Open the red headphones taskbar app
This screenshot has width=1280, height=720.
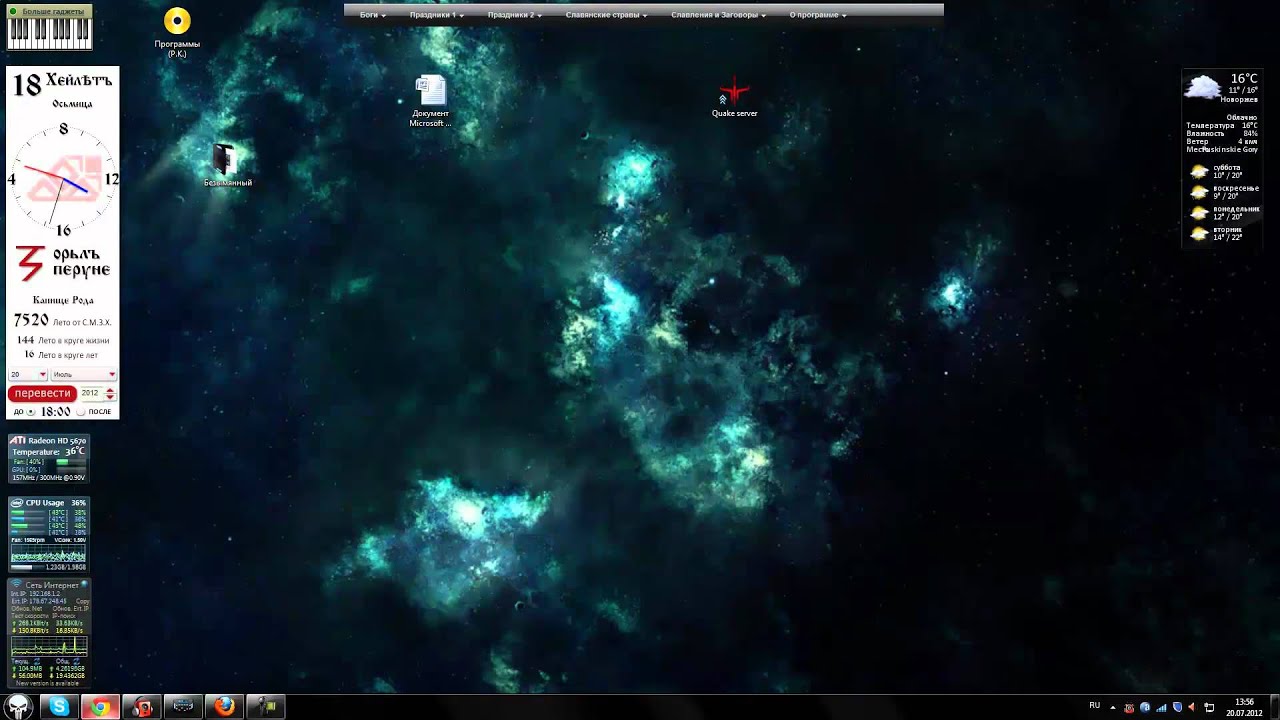[142, 707]
